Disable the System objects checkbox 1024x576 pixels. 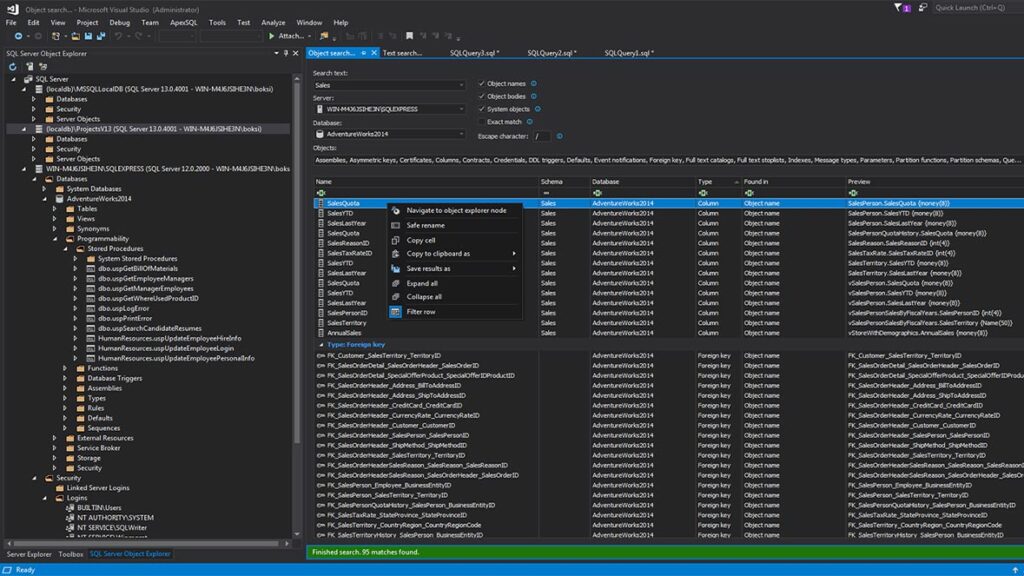[x=481, y=108]
